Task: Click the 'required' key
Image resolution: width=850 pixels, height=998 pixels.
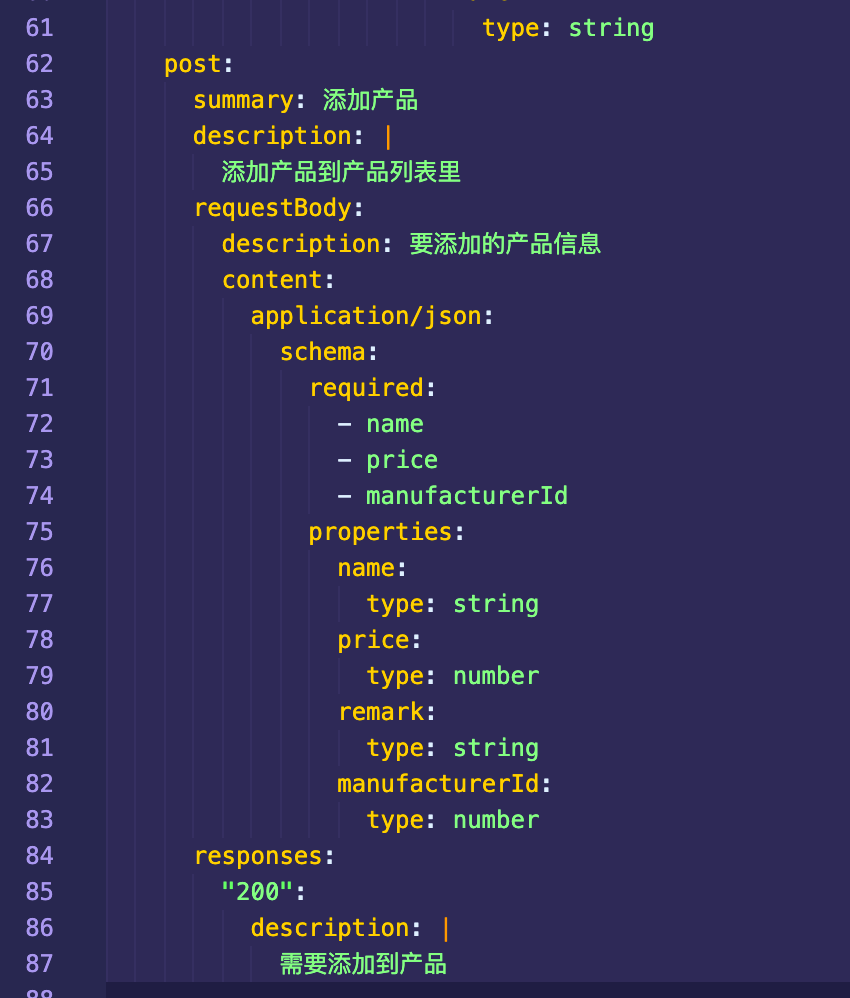Action: 366,388
